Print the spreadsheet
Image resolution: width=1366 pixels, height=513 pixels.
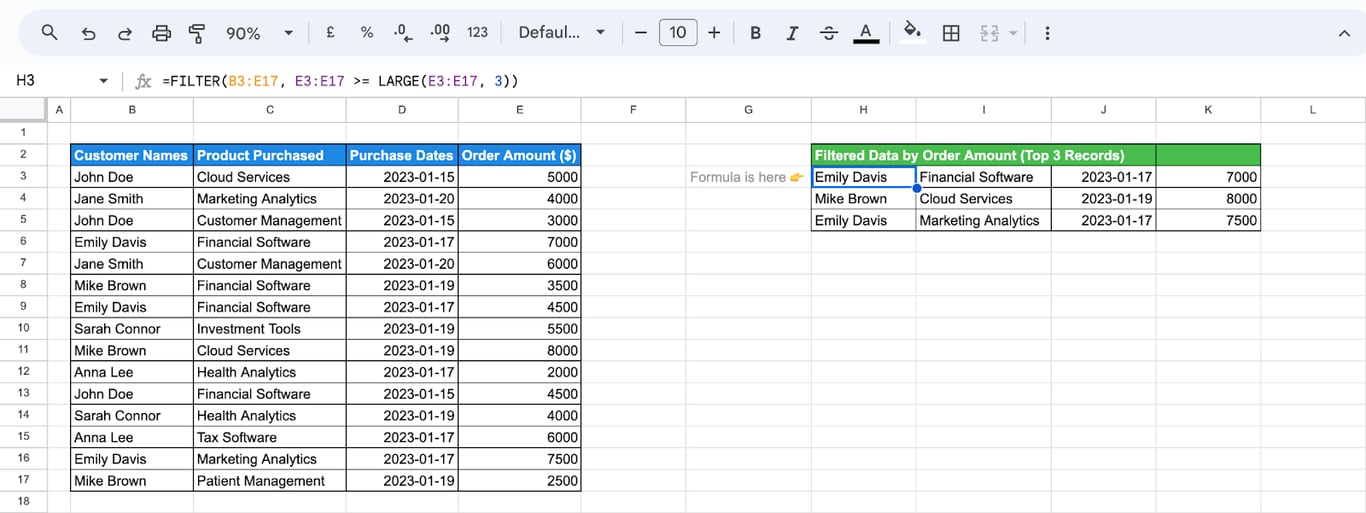tap(161, 33)
